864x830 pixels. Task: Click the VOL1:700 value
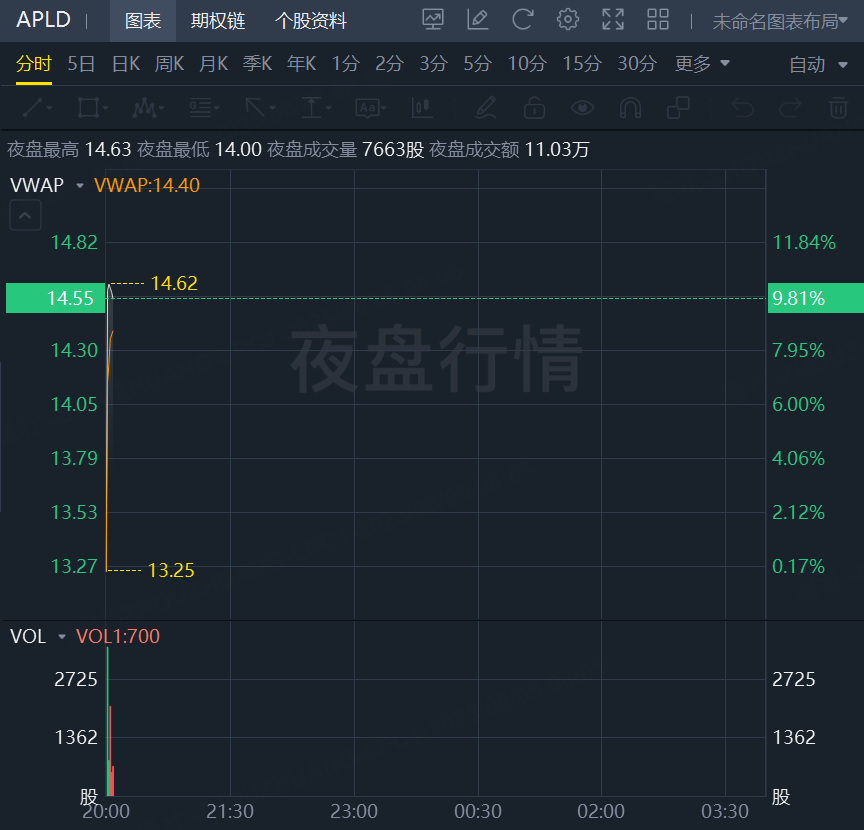118,637
